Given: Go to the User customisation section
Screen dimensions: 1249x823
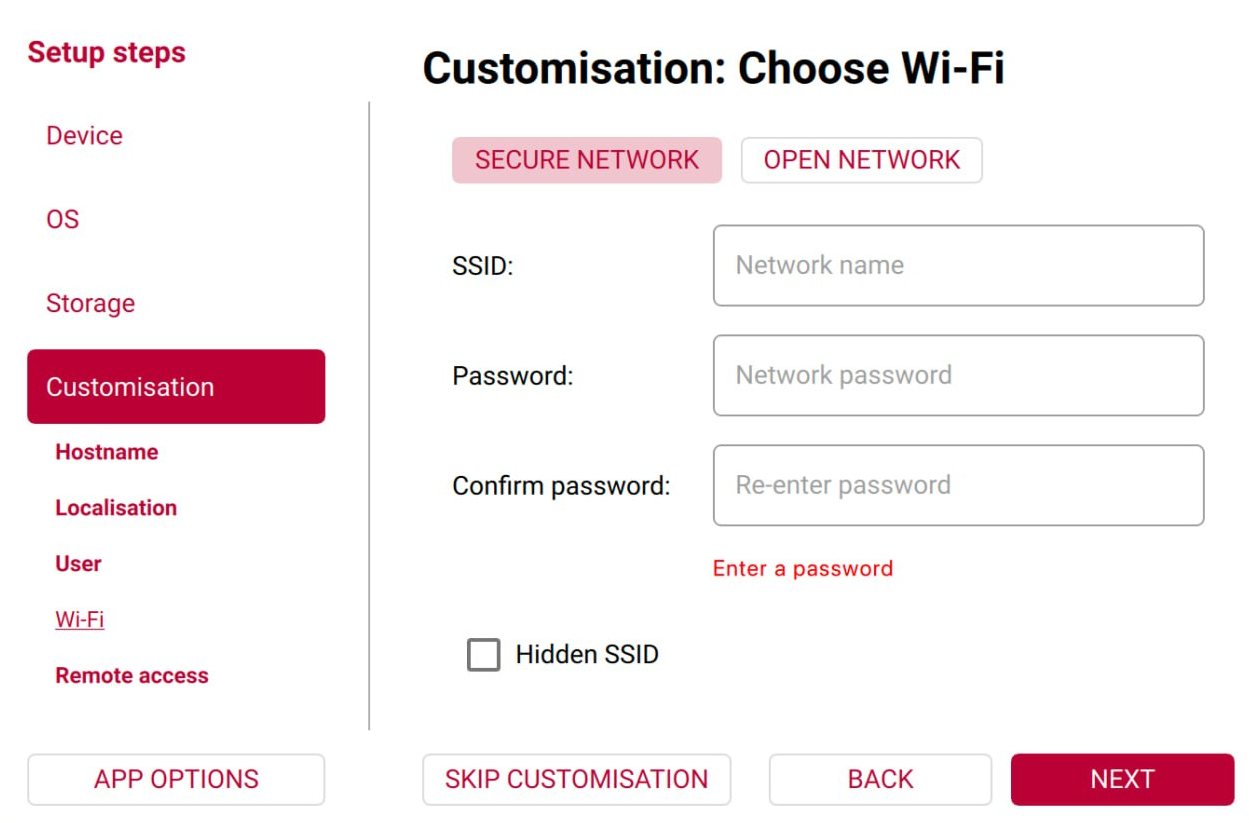Looking at the screenshot, I should (x=78, y=563).
